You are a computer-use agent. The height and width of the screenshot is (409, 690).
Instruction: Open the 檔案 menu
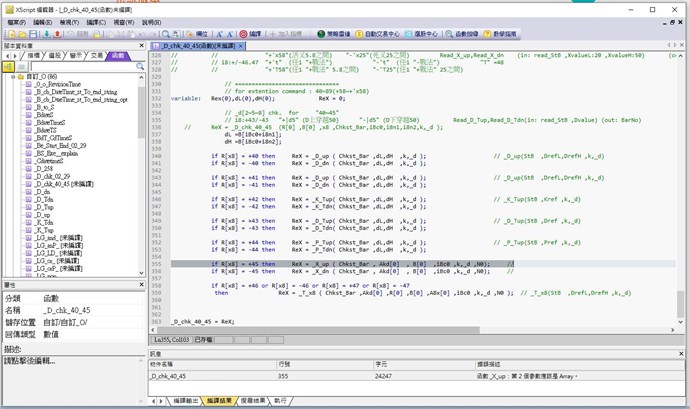(14, 20)
